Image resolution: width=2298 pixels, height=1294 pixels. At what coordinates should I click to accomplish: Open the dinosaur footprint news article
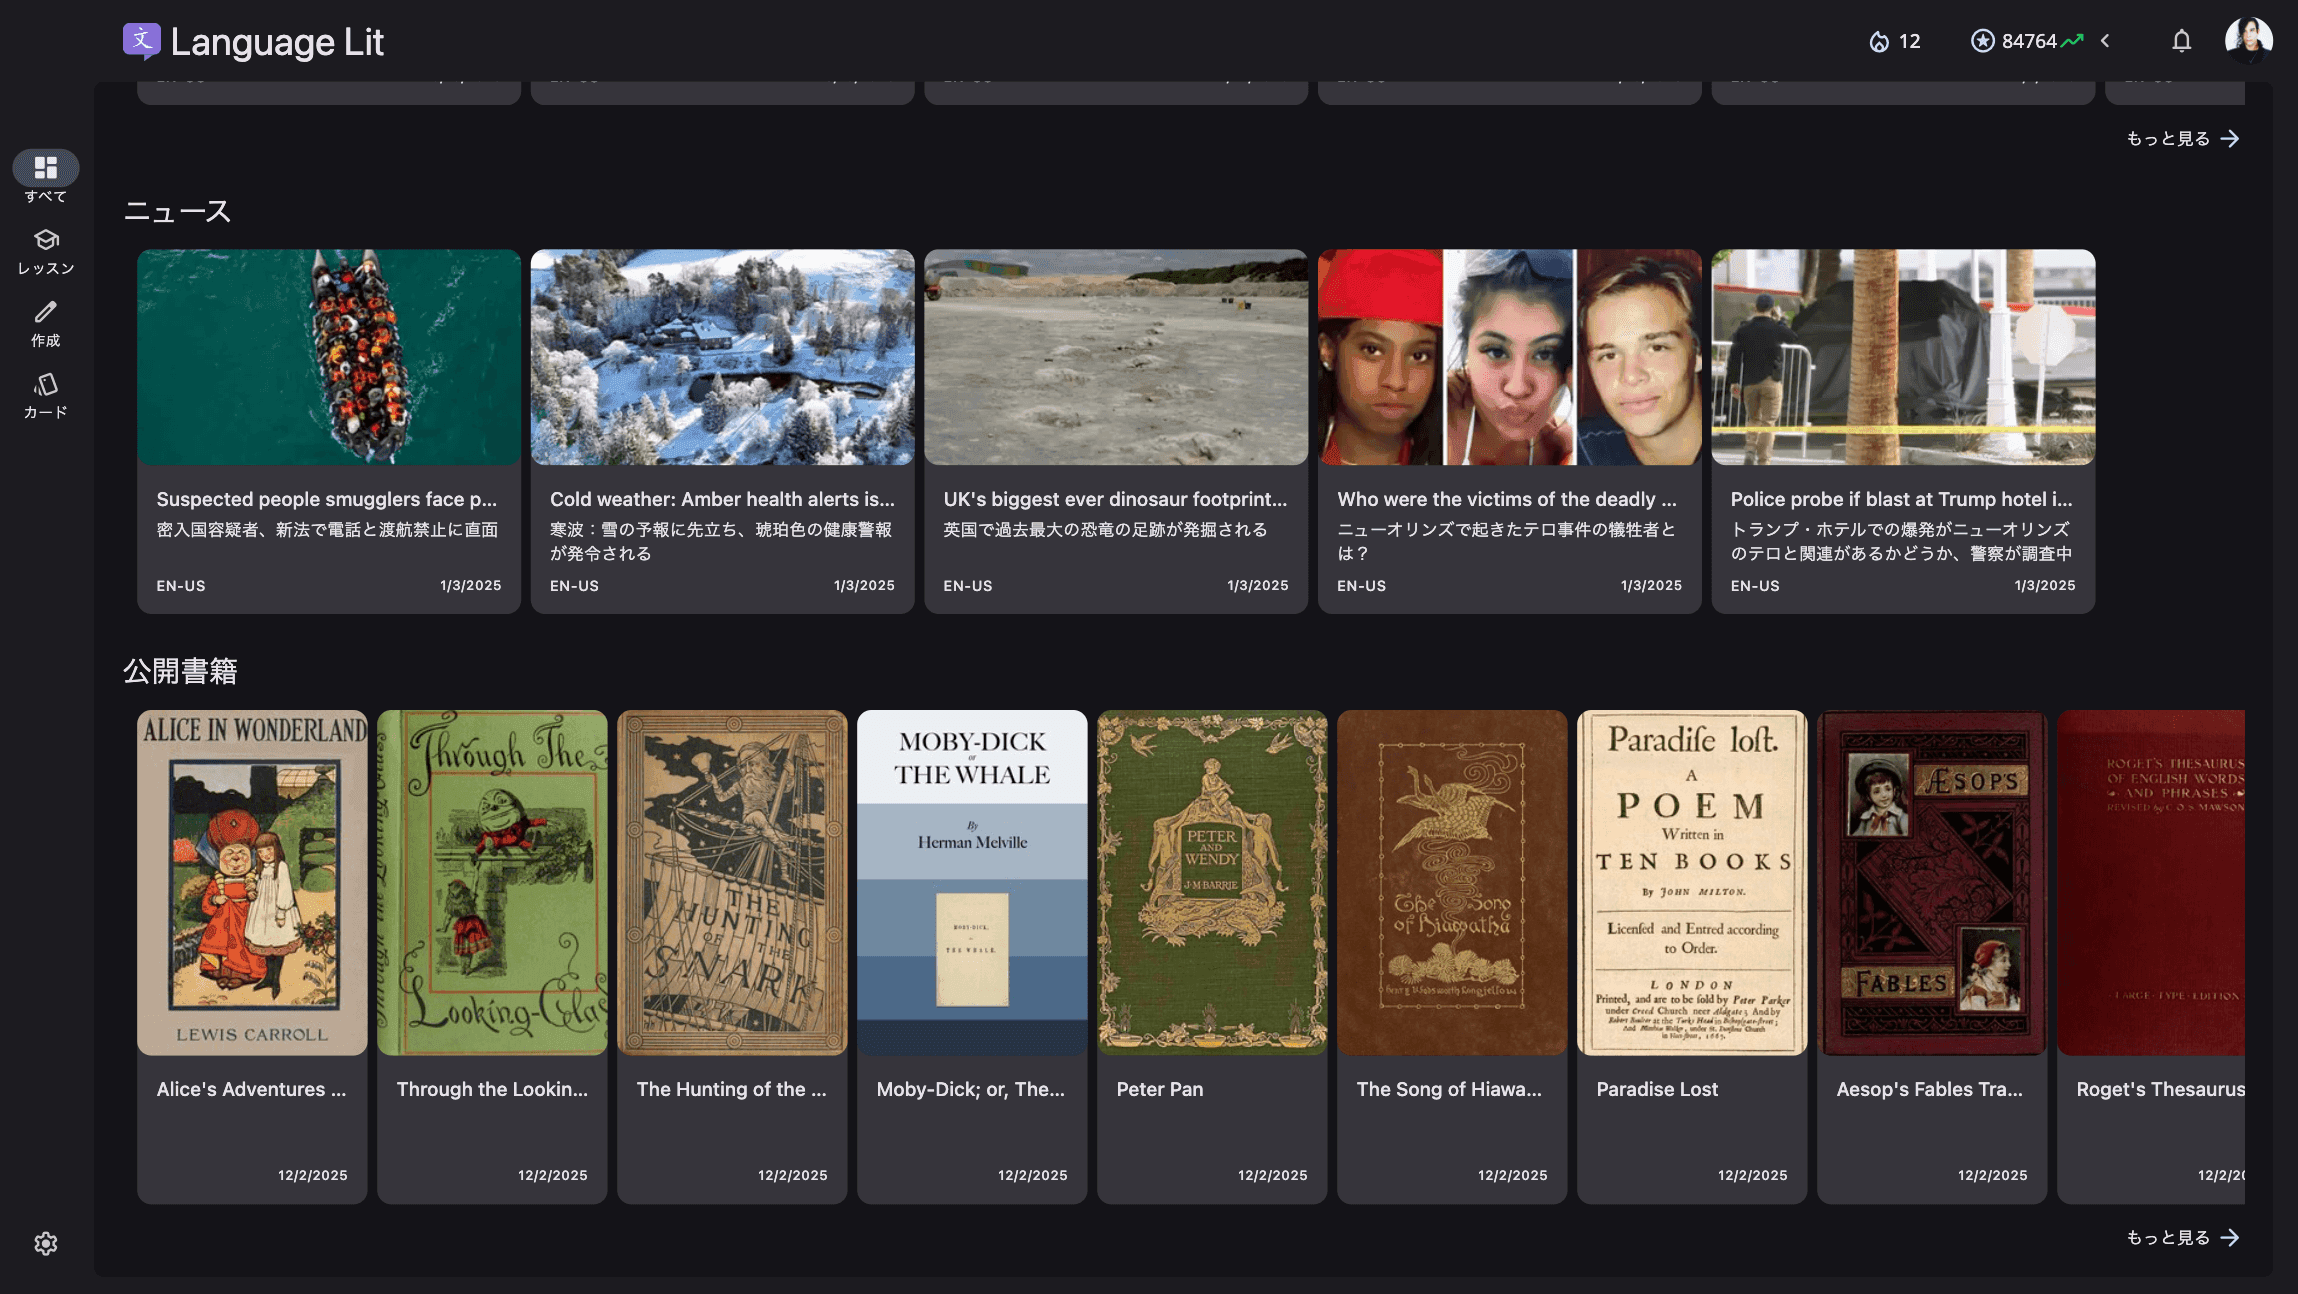pyautogui.click(x=1116, y=431)
